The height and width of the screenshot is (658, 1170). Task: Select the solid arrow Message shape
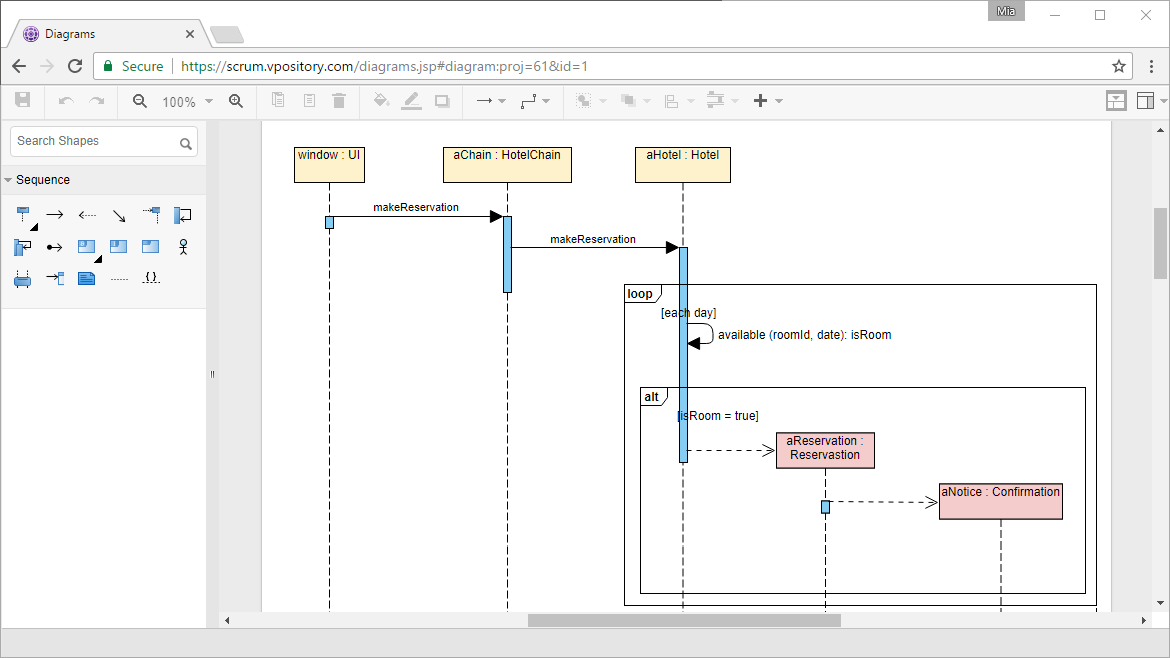pos(55,216)
